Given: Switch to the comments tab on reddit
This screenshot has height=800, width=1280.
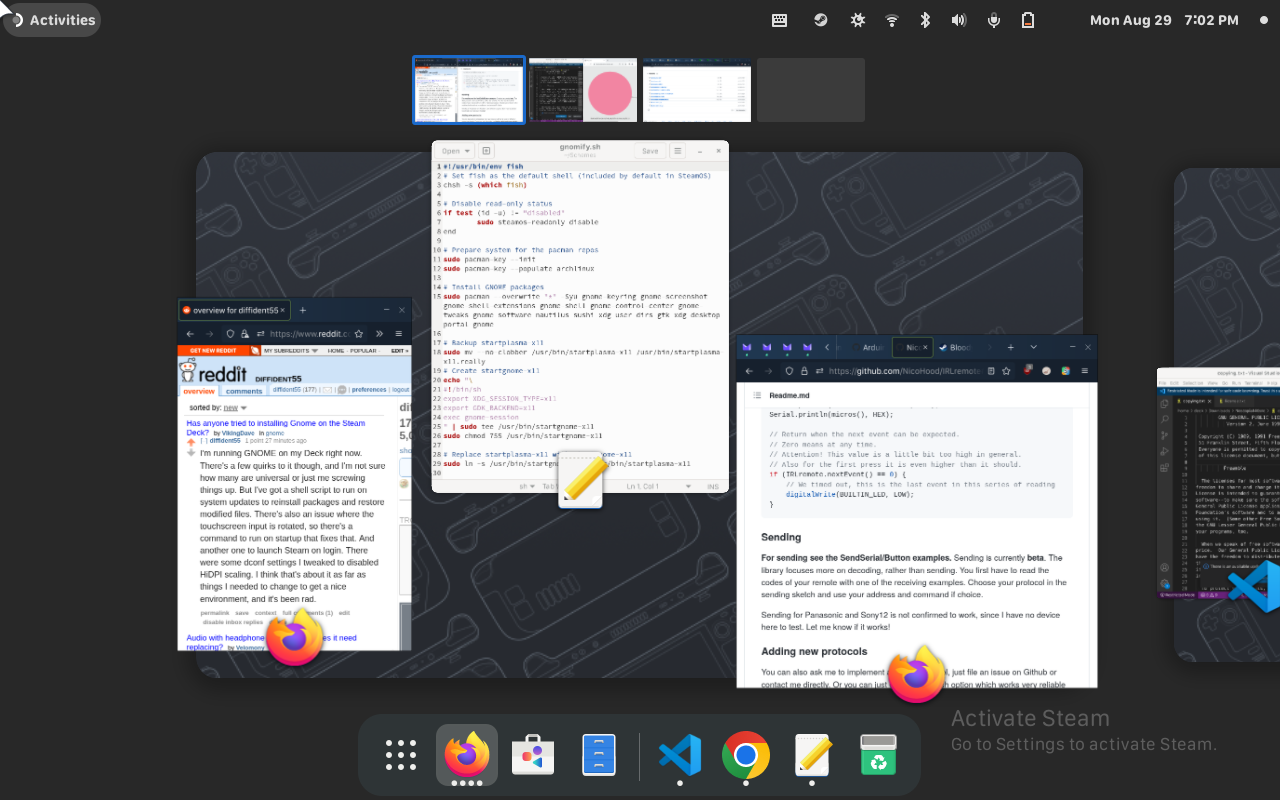Looking at the screenshot, I should [x=244, y=391].
